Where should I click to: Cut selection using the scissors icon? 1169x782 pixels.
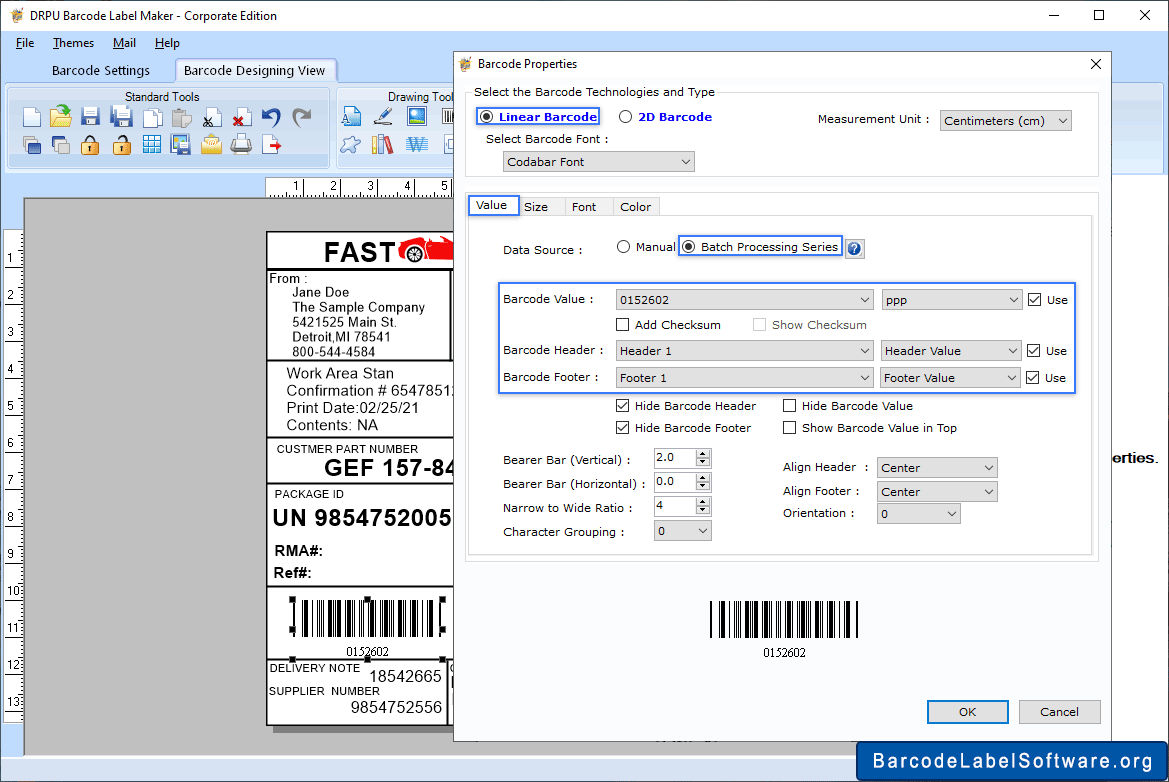(211, 119)
